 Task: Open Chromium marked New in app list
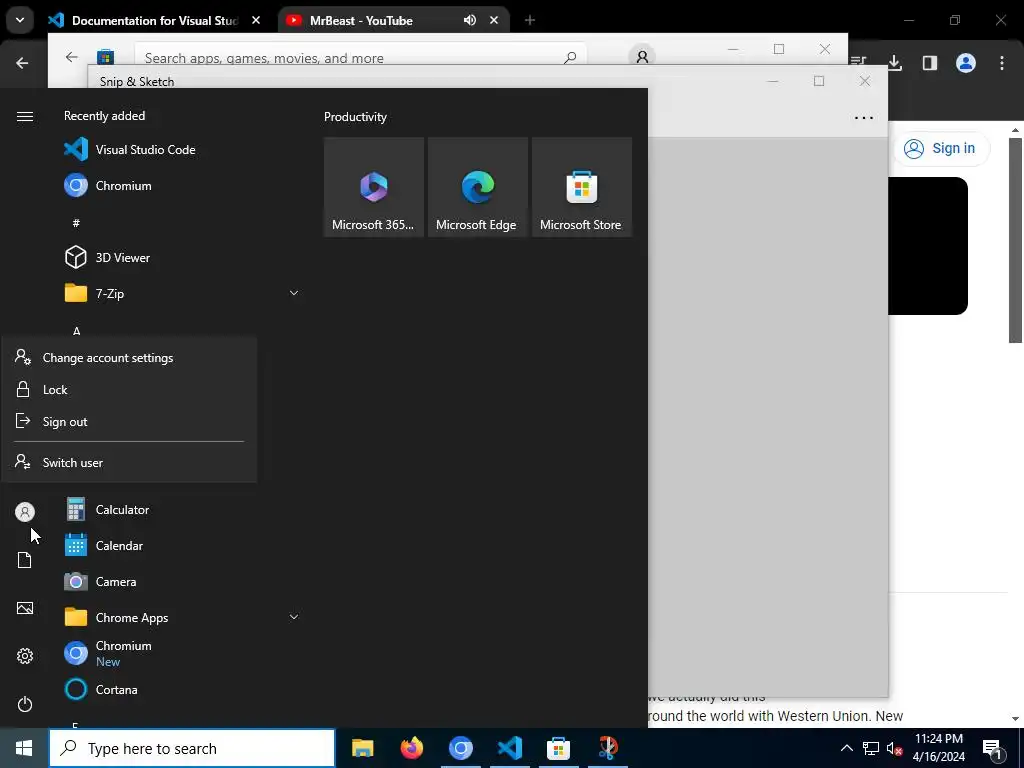pyautogui.click(x=182, y=653)
